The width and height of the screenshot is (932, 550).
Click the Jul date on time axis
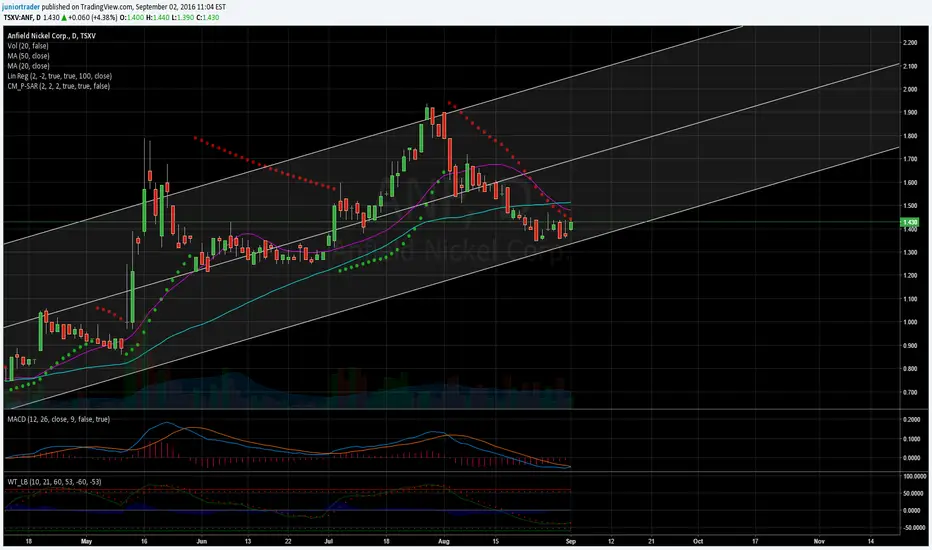coord(328,542)
